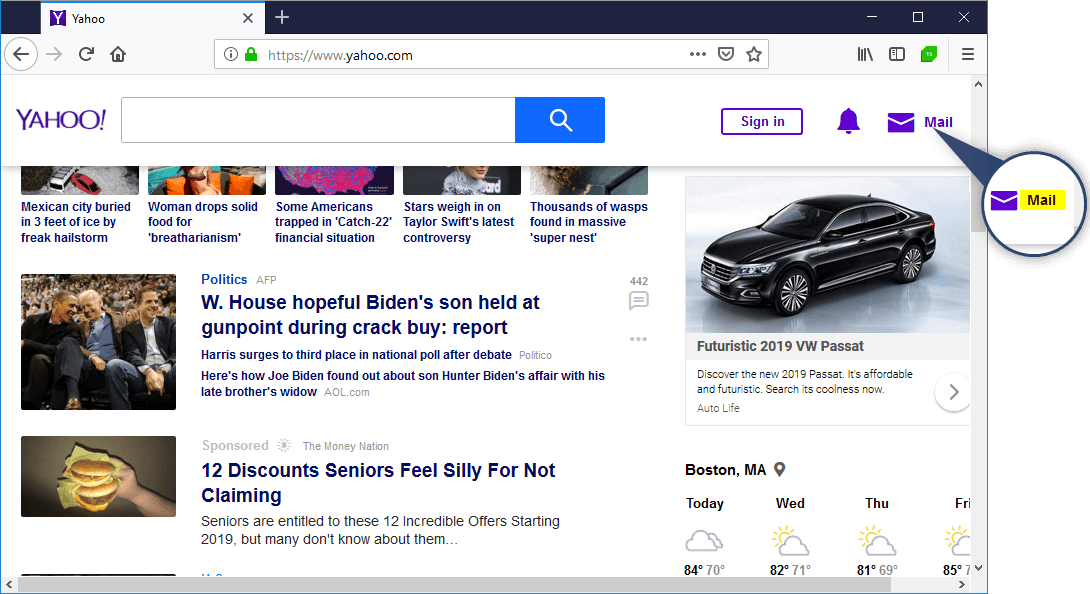
Task: Open the browser home page
Action: 118,54
